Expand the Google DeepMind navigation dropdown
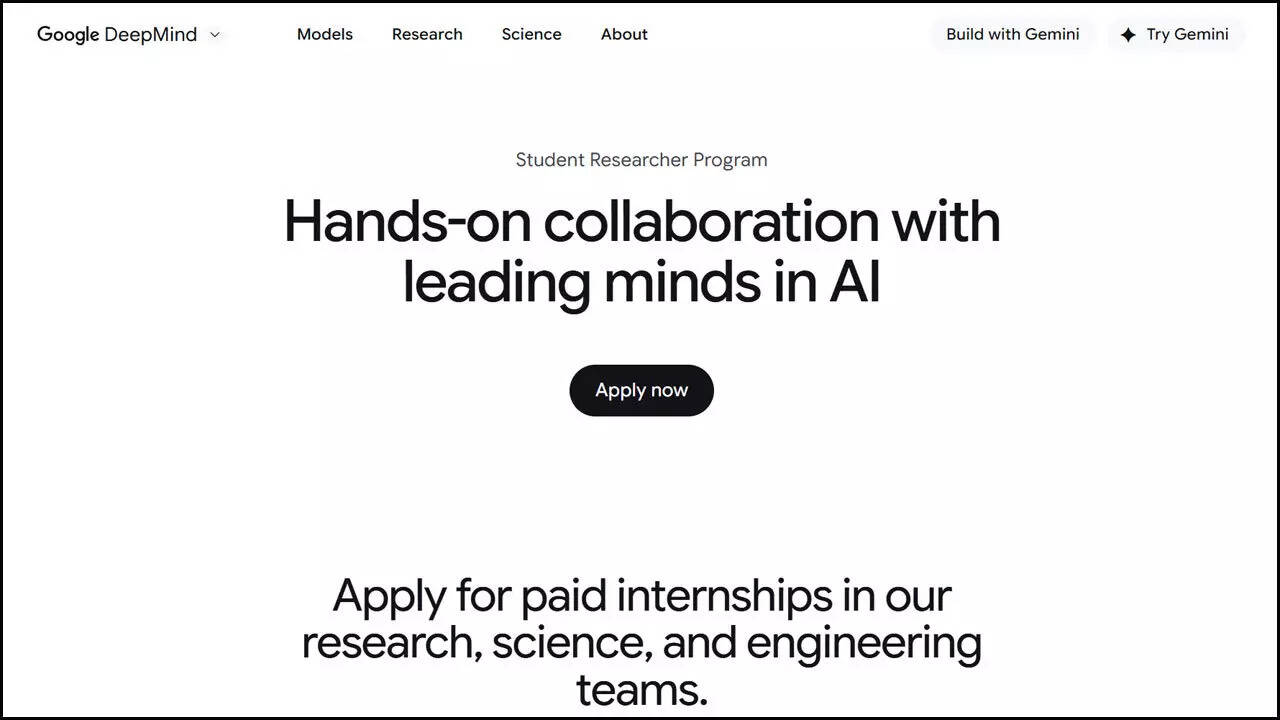Image resolution: width=1280 pixels, height=720 pixels. (214, 35)
